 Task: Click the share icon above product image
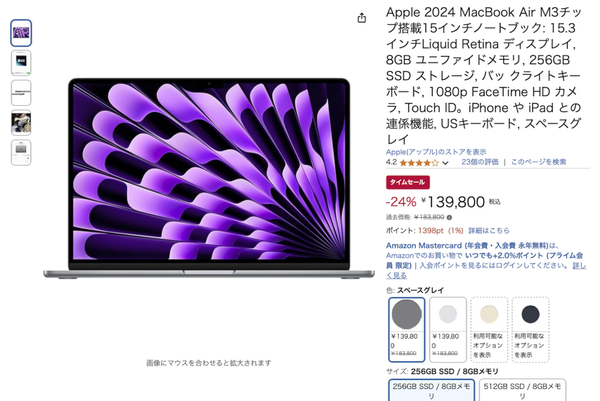(x=362, y=18)
